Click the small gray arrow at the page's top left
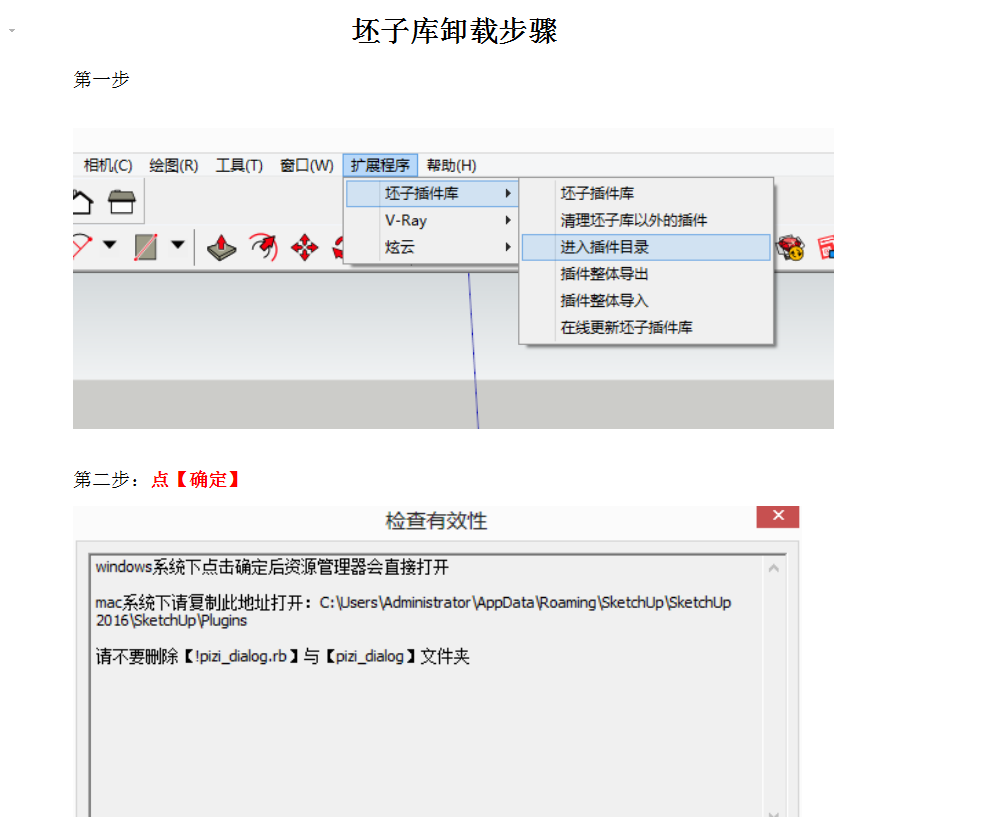The width and height of the screenshot is (992, 817). click(x=12, y=30)
